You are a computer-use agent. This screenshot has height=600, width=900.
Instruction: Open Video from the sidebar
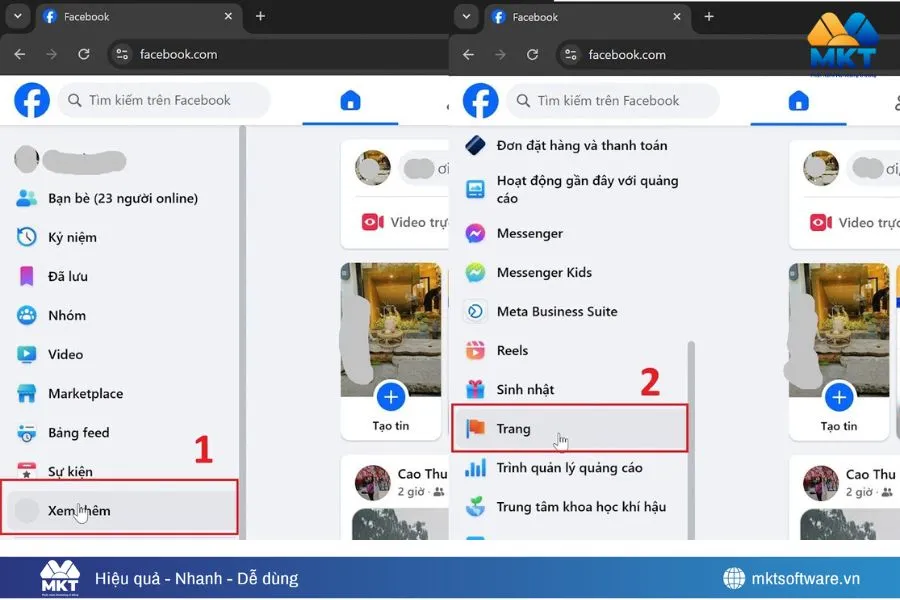(63, 354)
